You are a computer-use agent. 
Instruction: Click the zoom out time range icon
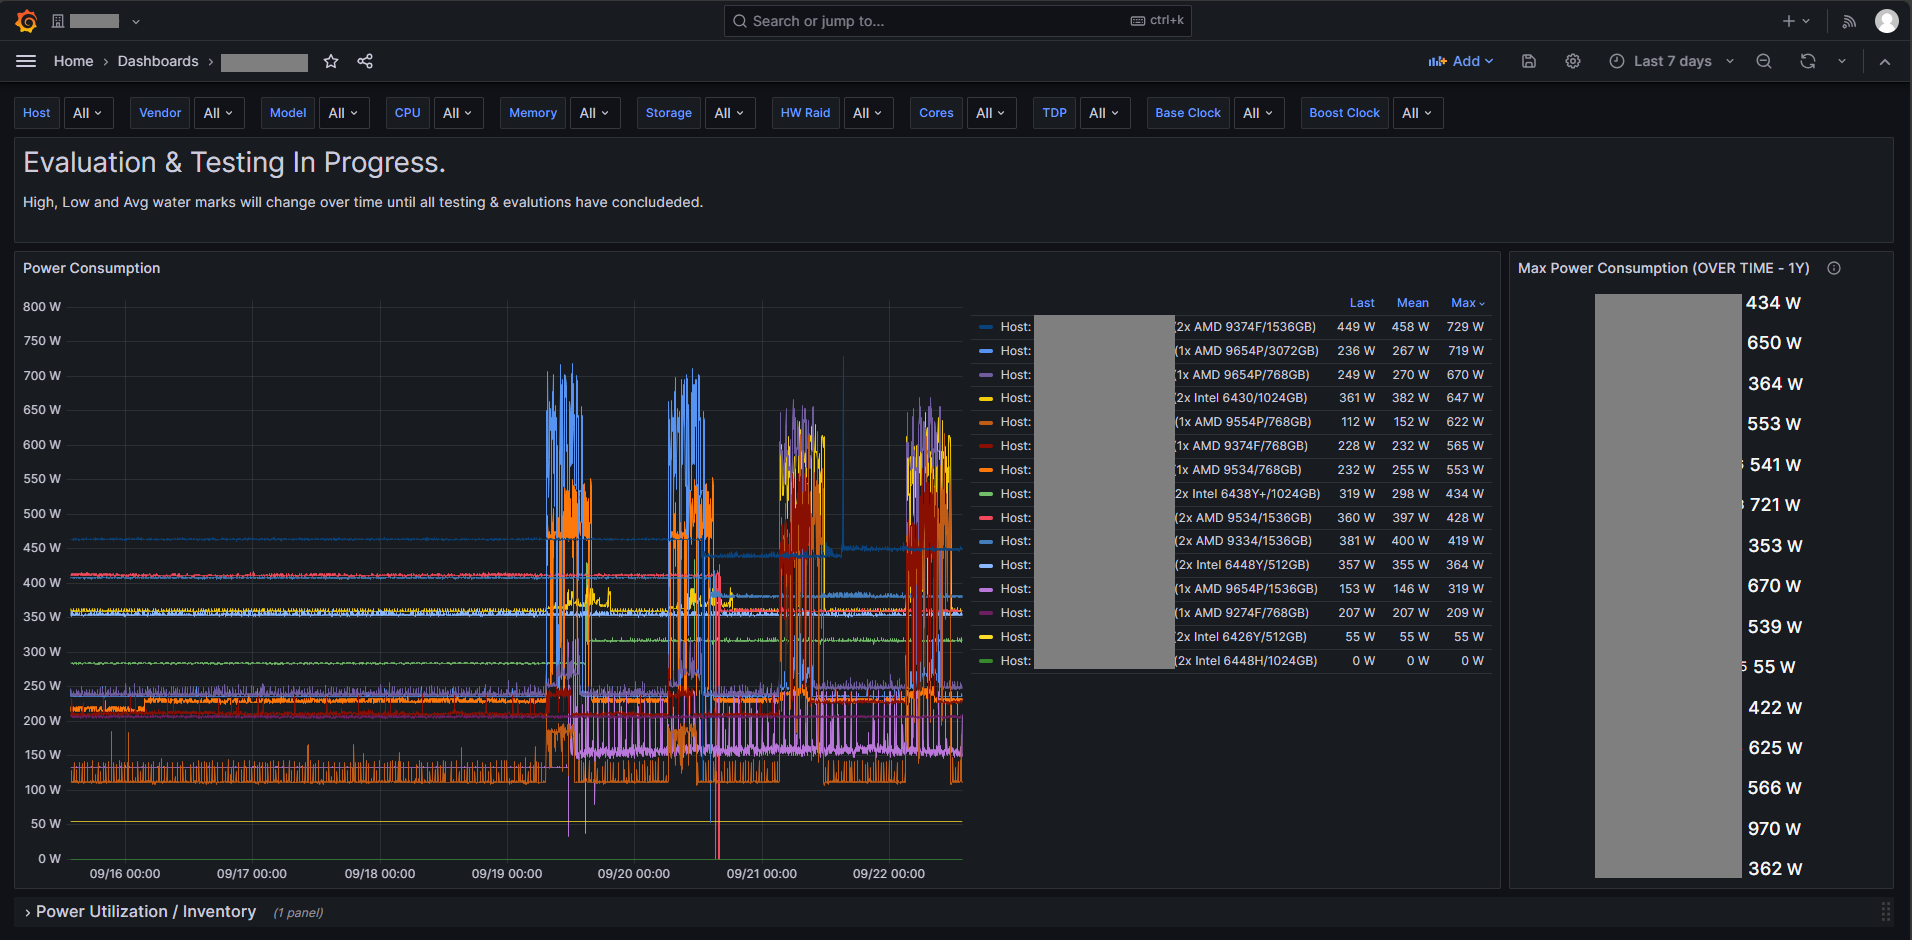[1764, 61]
